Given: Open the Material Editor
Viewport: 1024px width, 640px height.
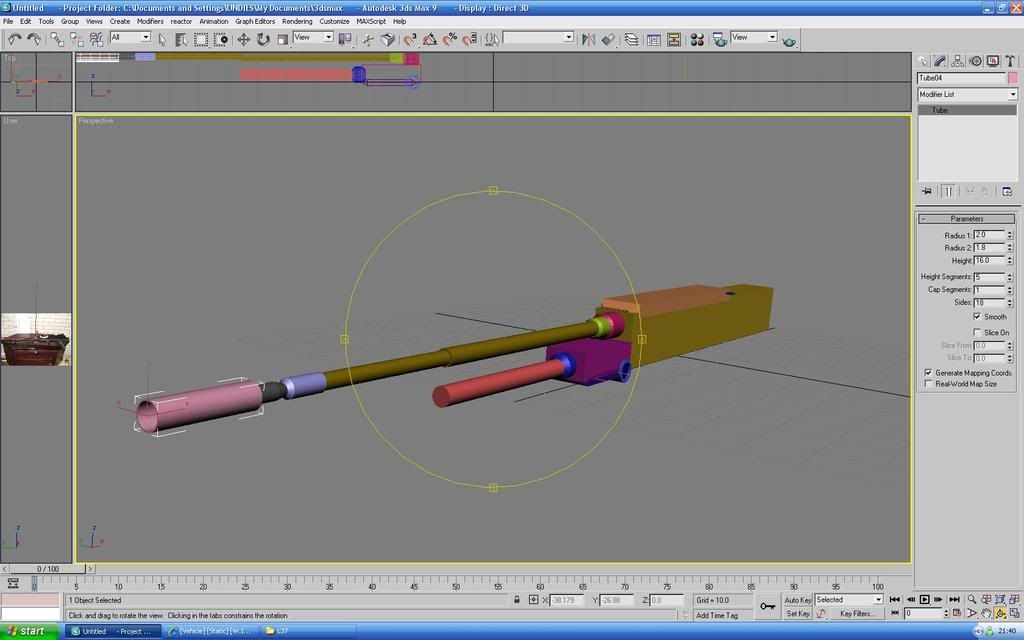Looking at the screenshot, I should [696, 39].
